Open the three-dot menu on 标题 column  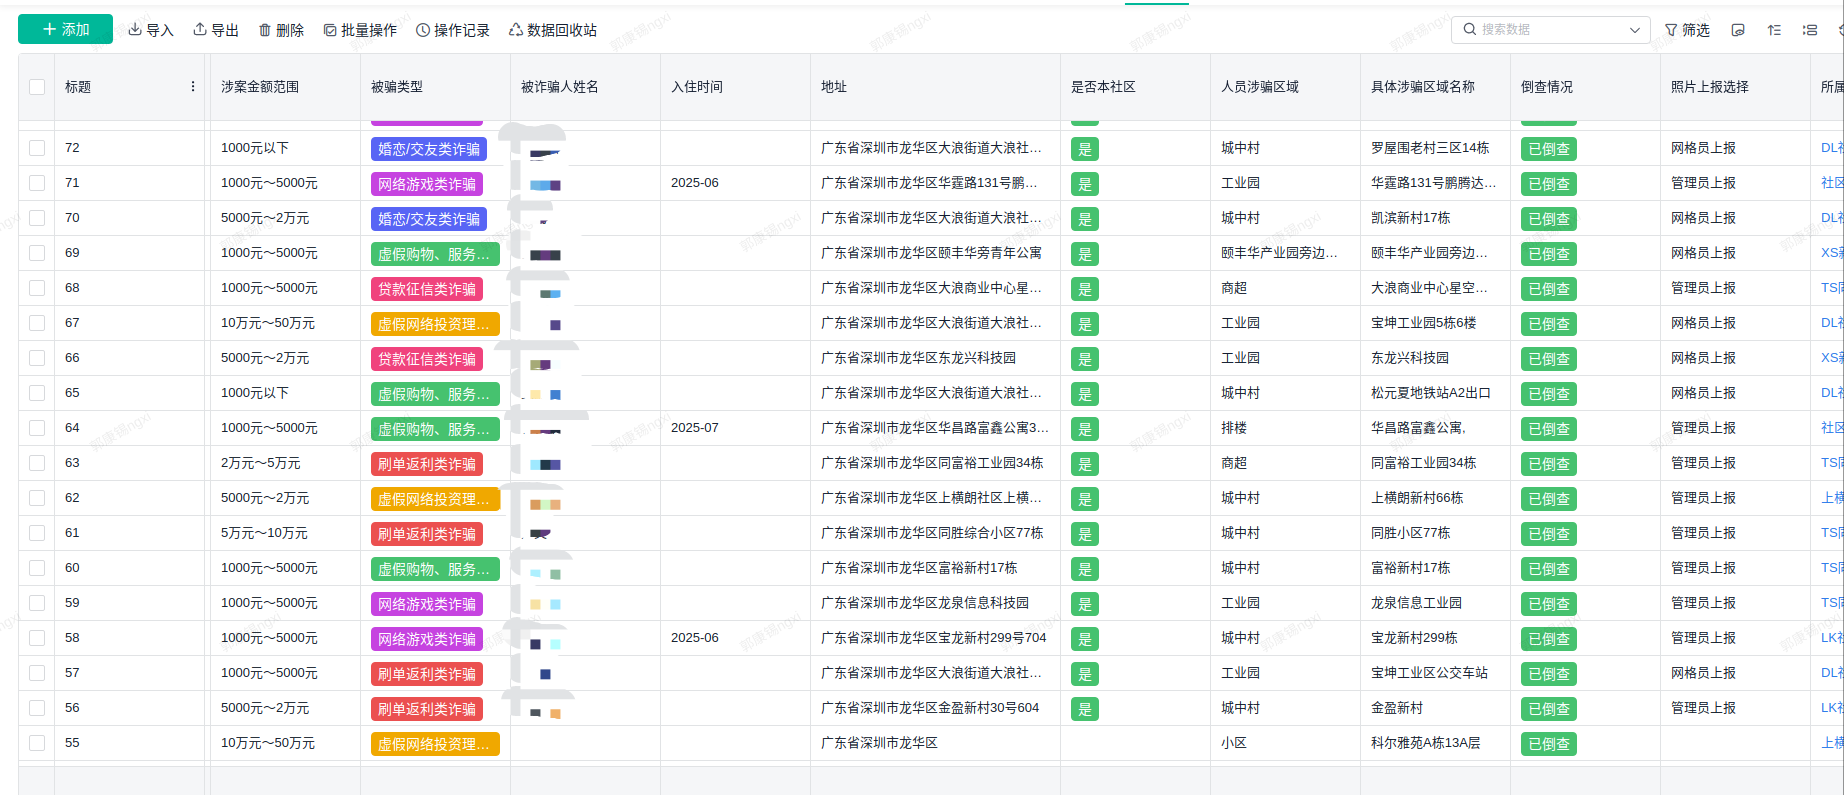(x=193, y=87)
